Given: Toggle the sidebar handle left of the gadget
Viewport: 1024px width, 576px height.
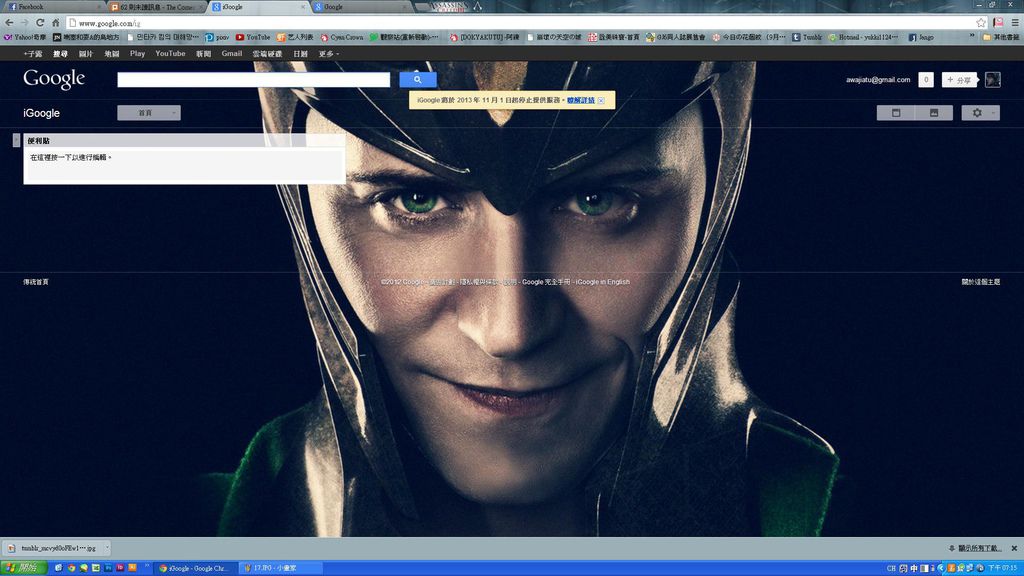Looking at the screenshot, I should click(x=16, y=140).
